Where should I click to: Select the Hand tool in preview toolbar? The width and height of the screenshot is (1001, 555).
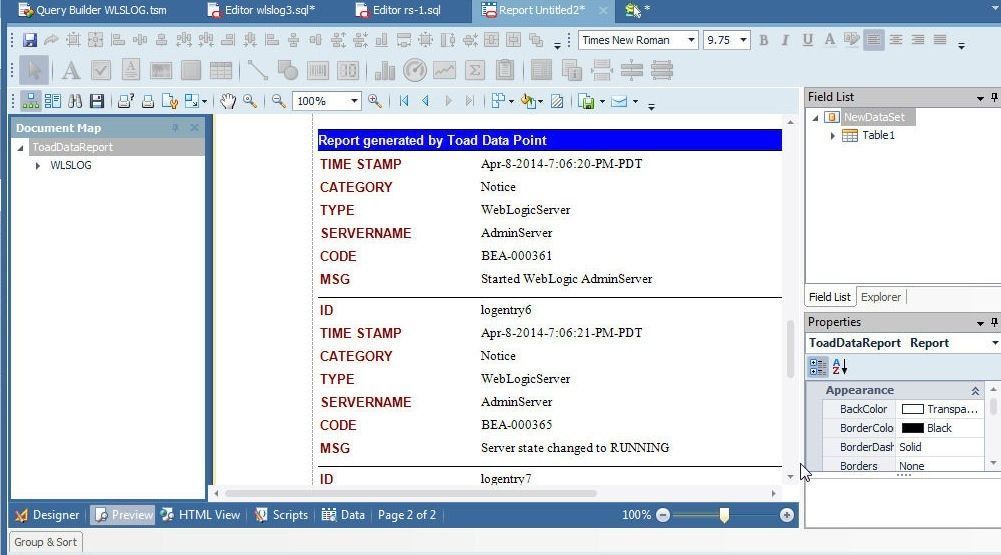click(x=228, y=101)
